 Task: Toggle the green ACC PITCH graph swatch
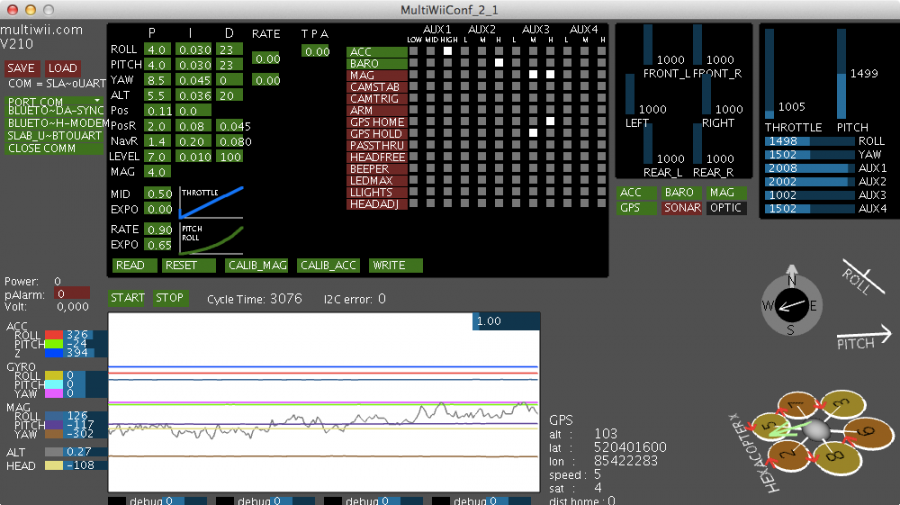[54, 344]
